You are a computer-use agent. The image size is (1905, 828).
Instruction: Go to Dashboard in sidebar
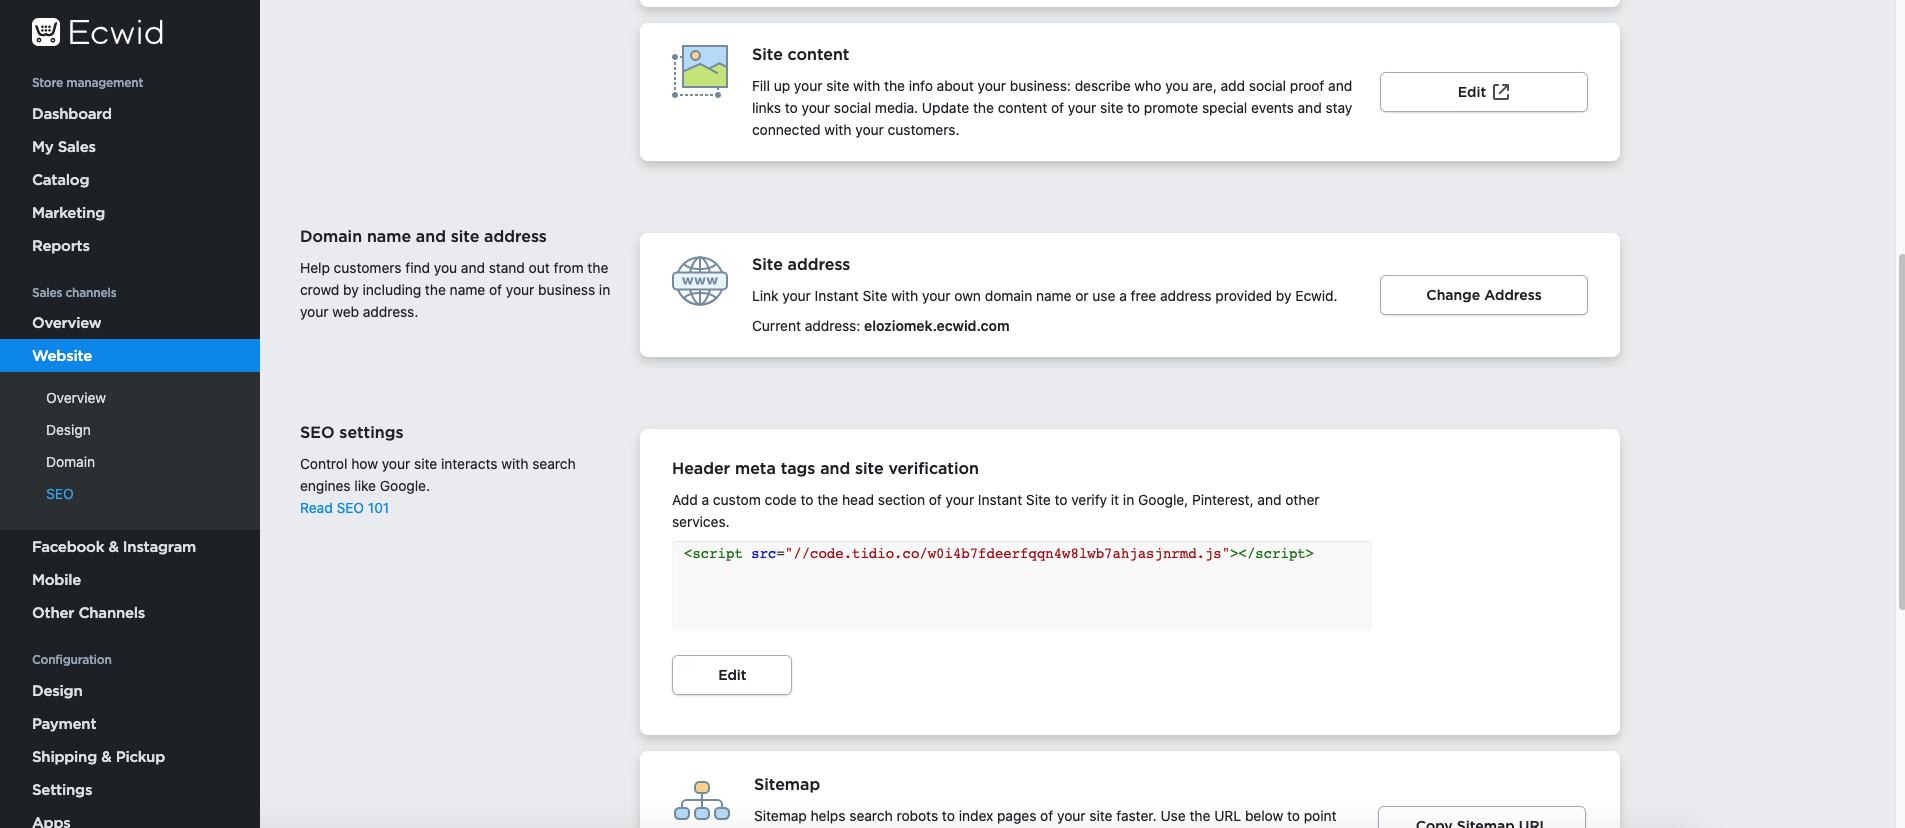(72, 114)
